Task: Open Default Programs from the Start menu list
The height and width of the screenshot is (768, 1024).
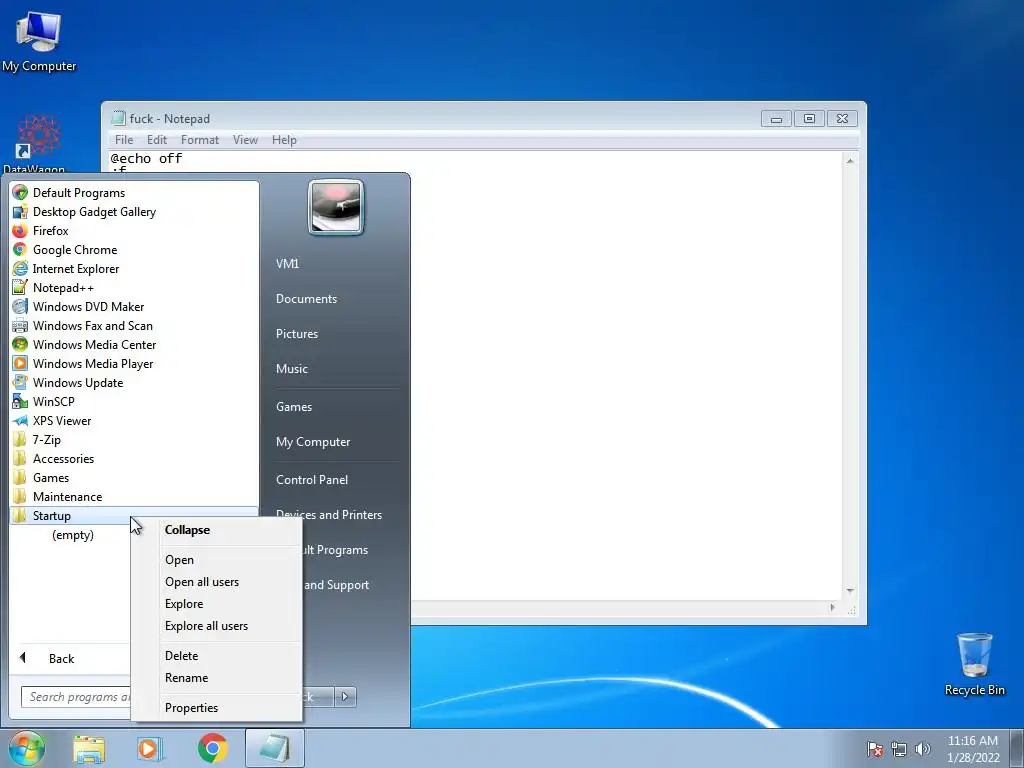Action: (x=134, y=193)
